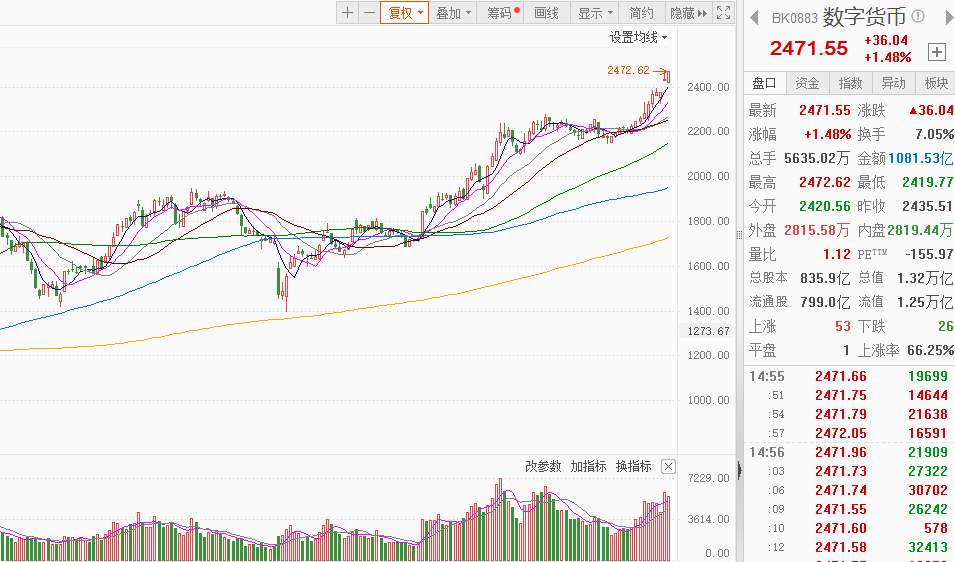The width and height of the screenshot is (955, 562).
Task: Select the 异动 tab
Action: click(x=893, y=83)
